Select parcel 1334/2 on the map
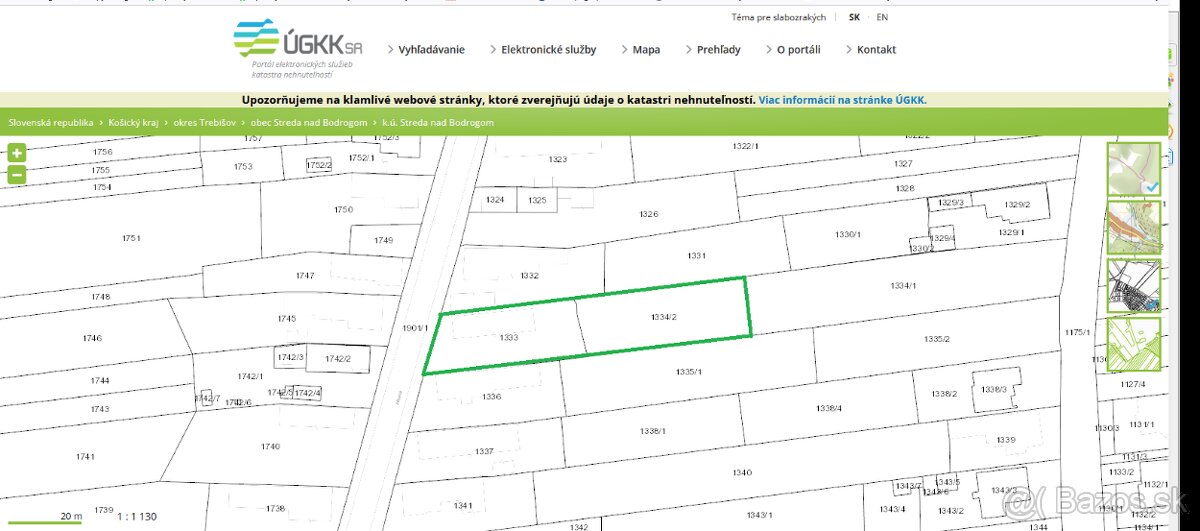Viewport: 1200px width, 531px height. click(664, 317)
